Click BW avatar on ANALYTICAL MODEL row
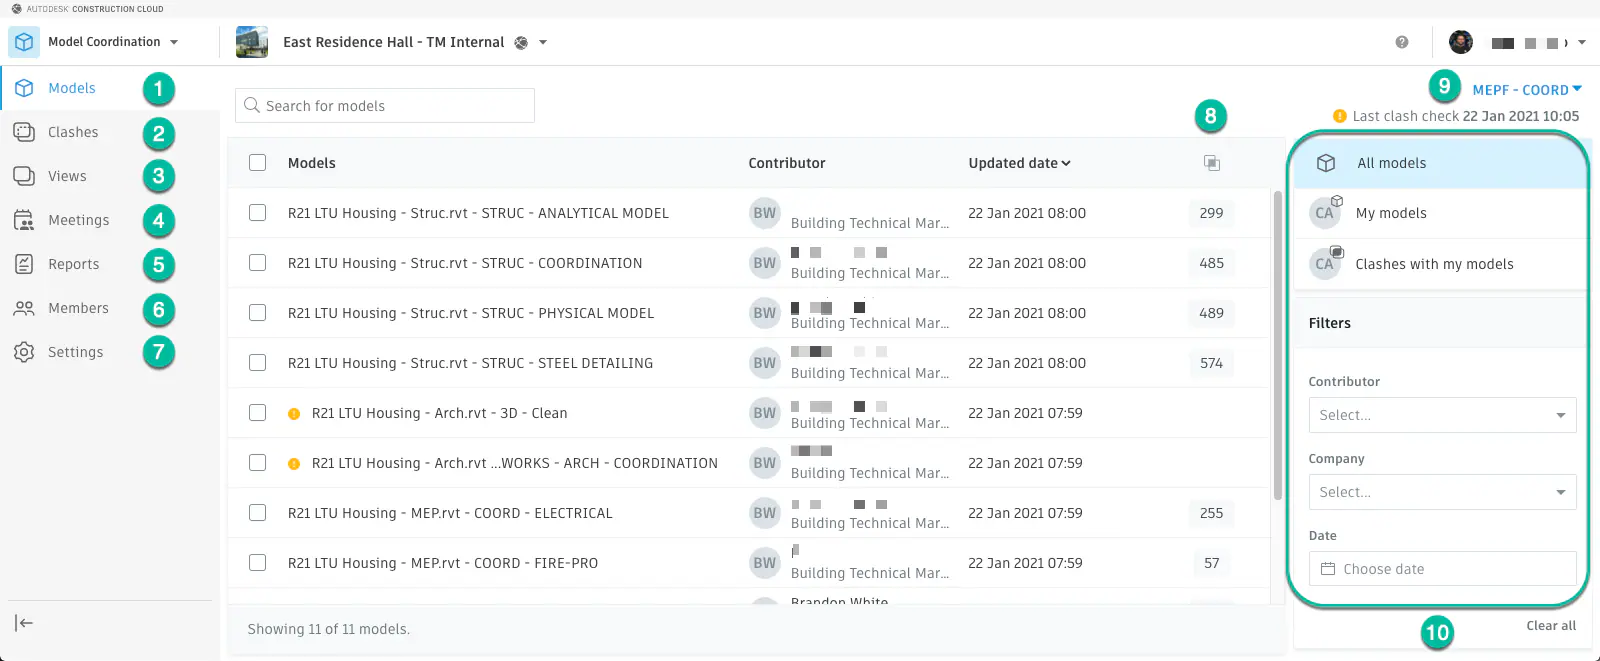1600x661 pixels. click(765, 213)
